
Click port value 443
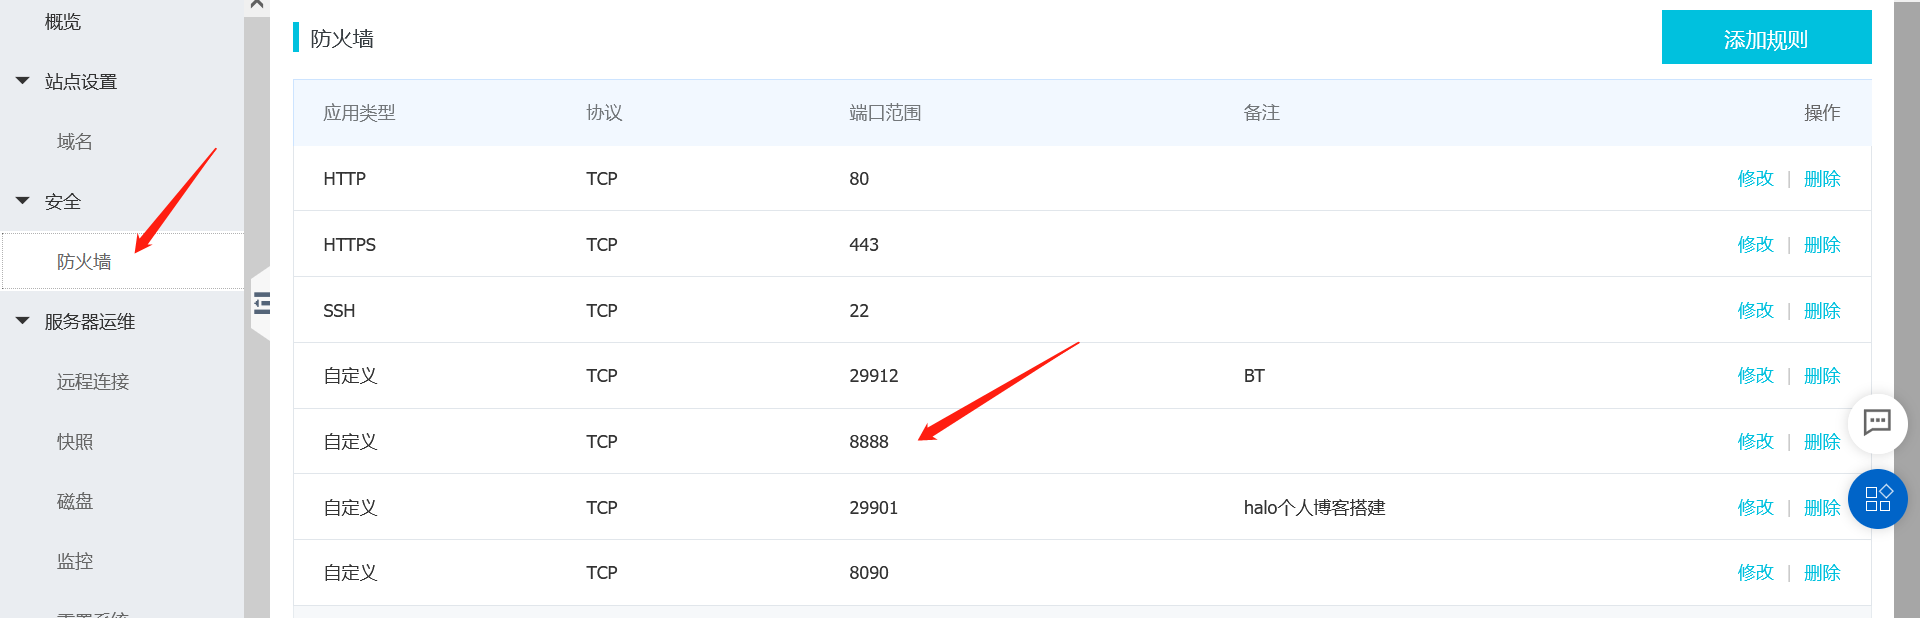click(864, 245)
